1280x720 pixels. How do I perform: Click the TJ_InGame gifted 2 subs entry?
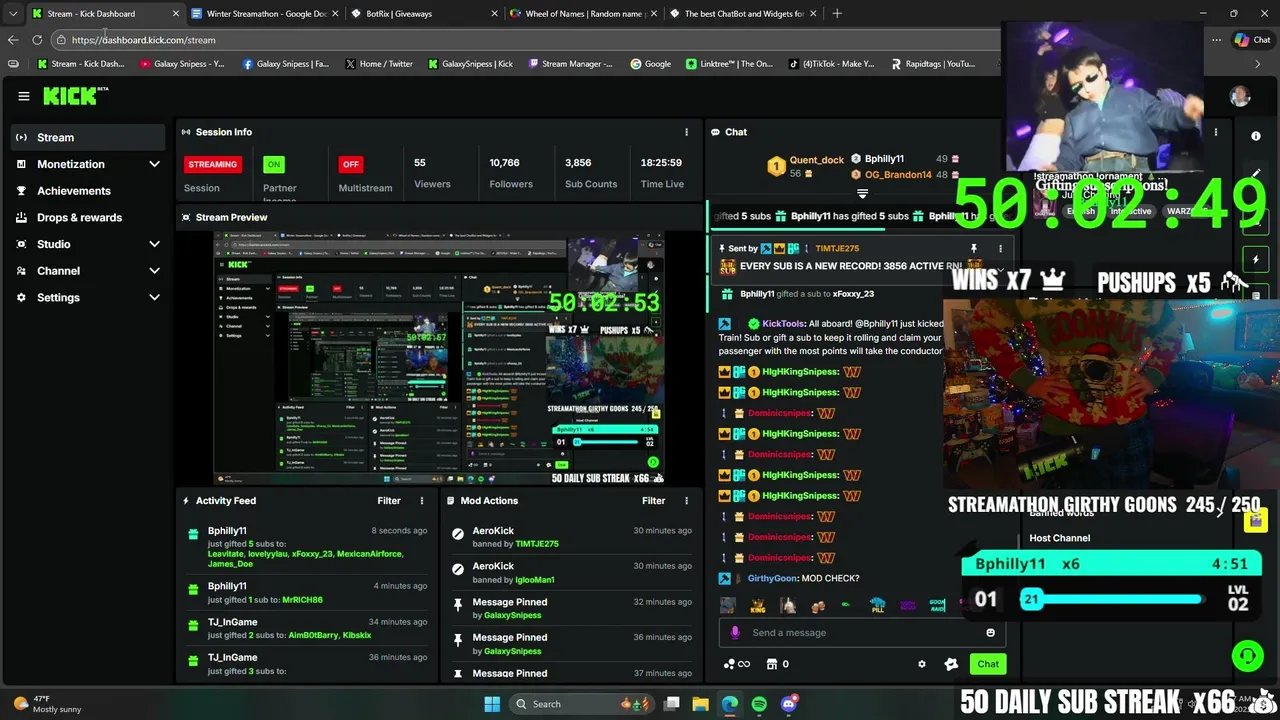[308, 628]
